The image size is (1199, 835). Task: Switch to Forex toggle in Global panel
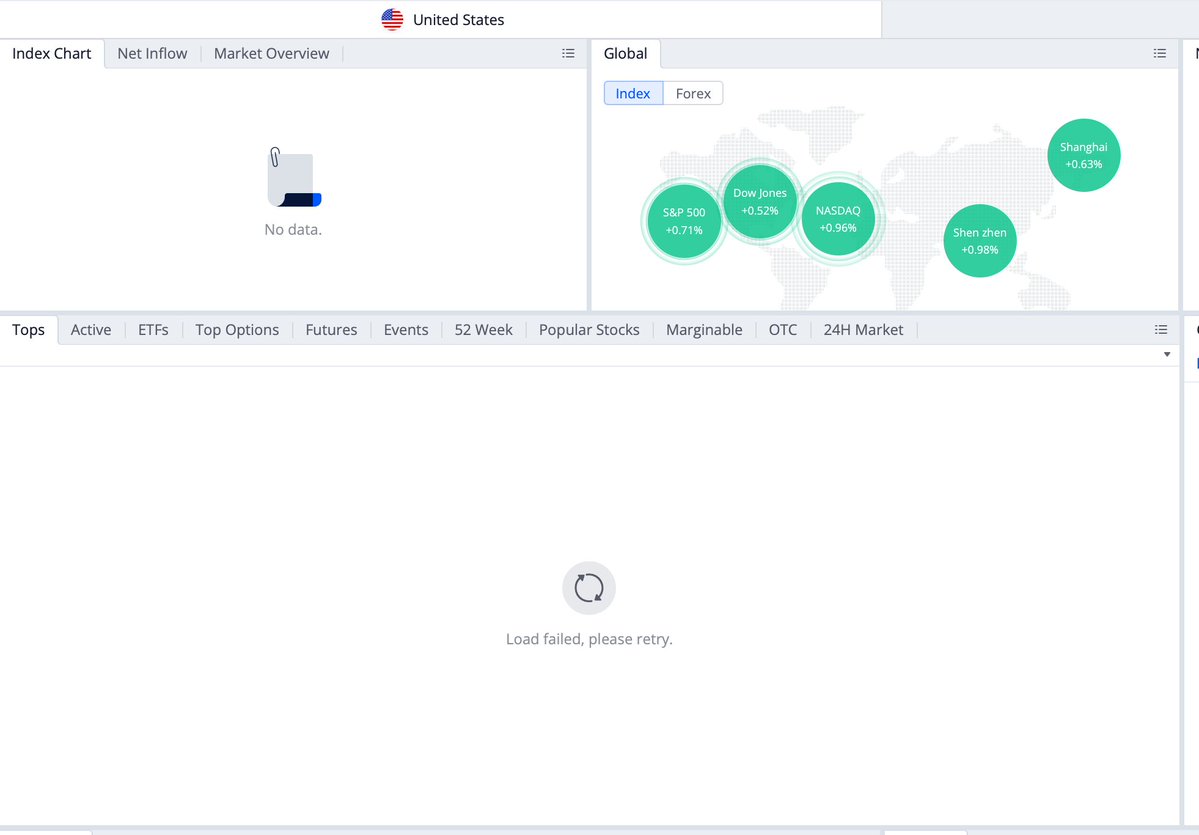[x=693, y=93]
